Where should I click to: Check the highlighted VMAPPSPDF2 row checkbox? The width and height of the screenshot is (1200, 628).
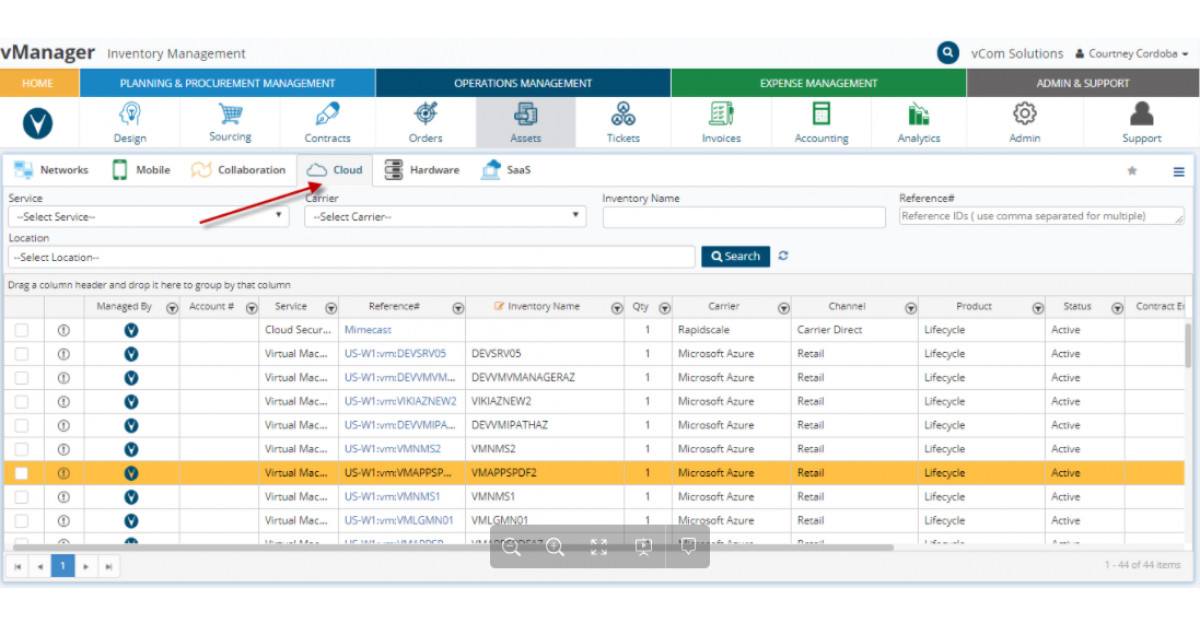[23, 472]
